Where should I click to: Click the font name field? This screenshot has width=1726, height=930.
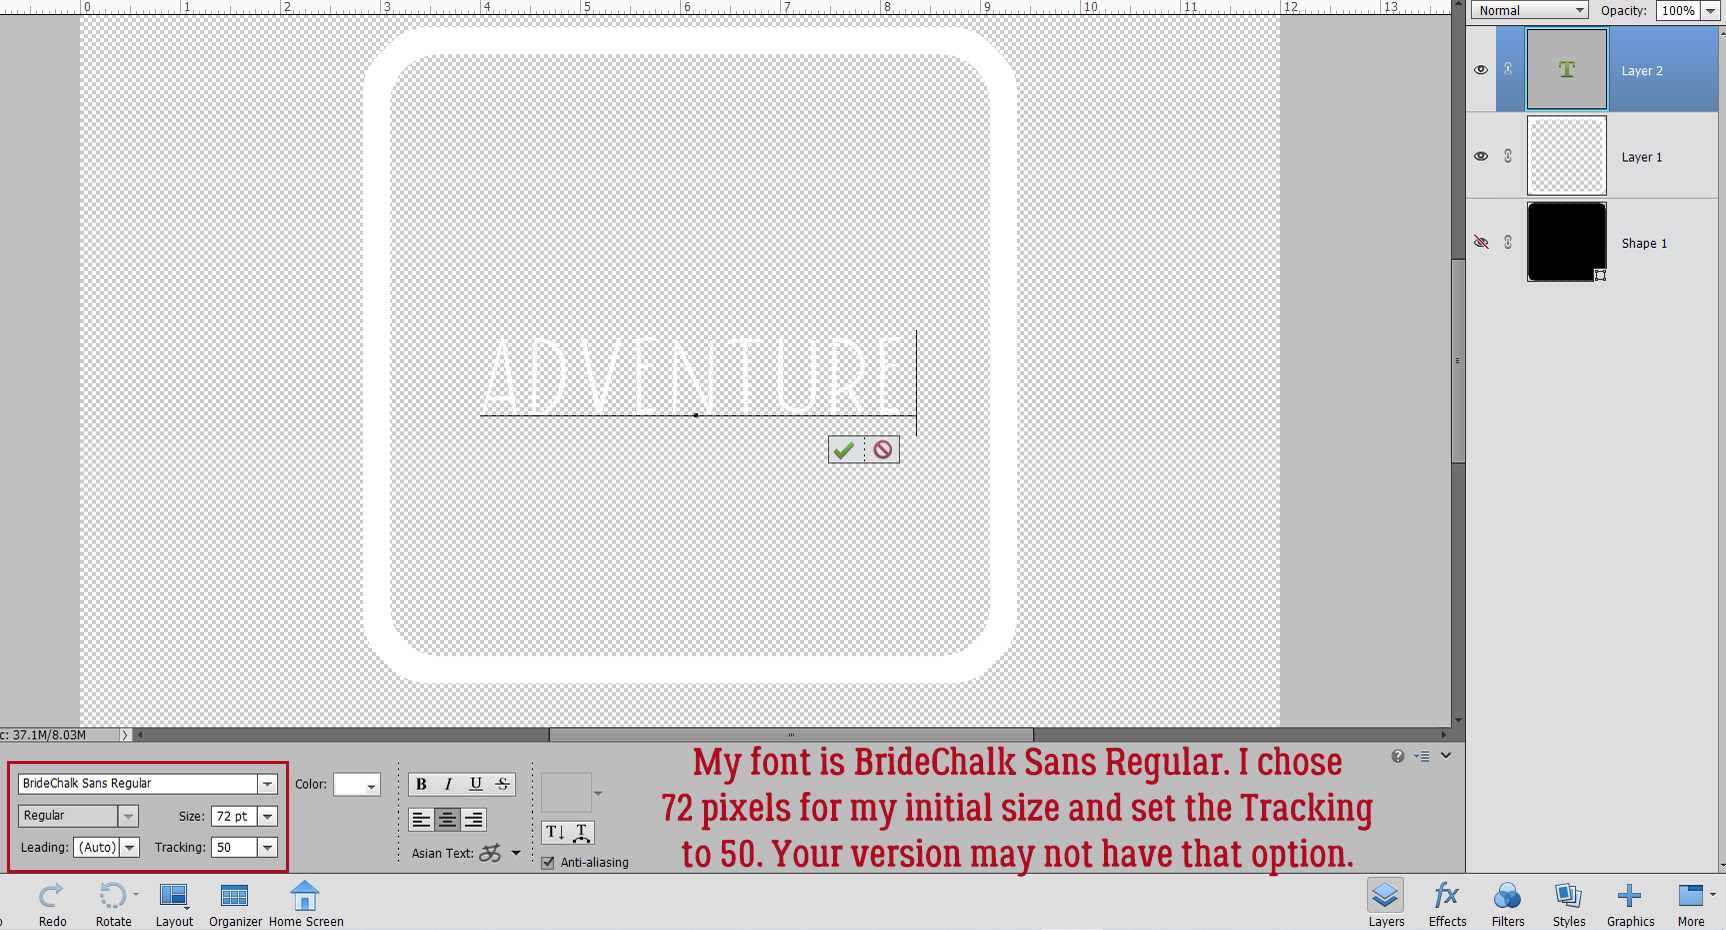(138, 784)
